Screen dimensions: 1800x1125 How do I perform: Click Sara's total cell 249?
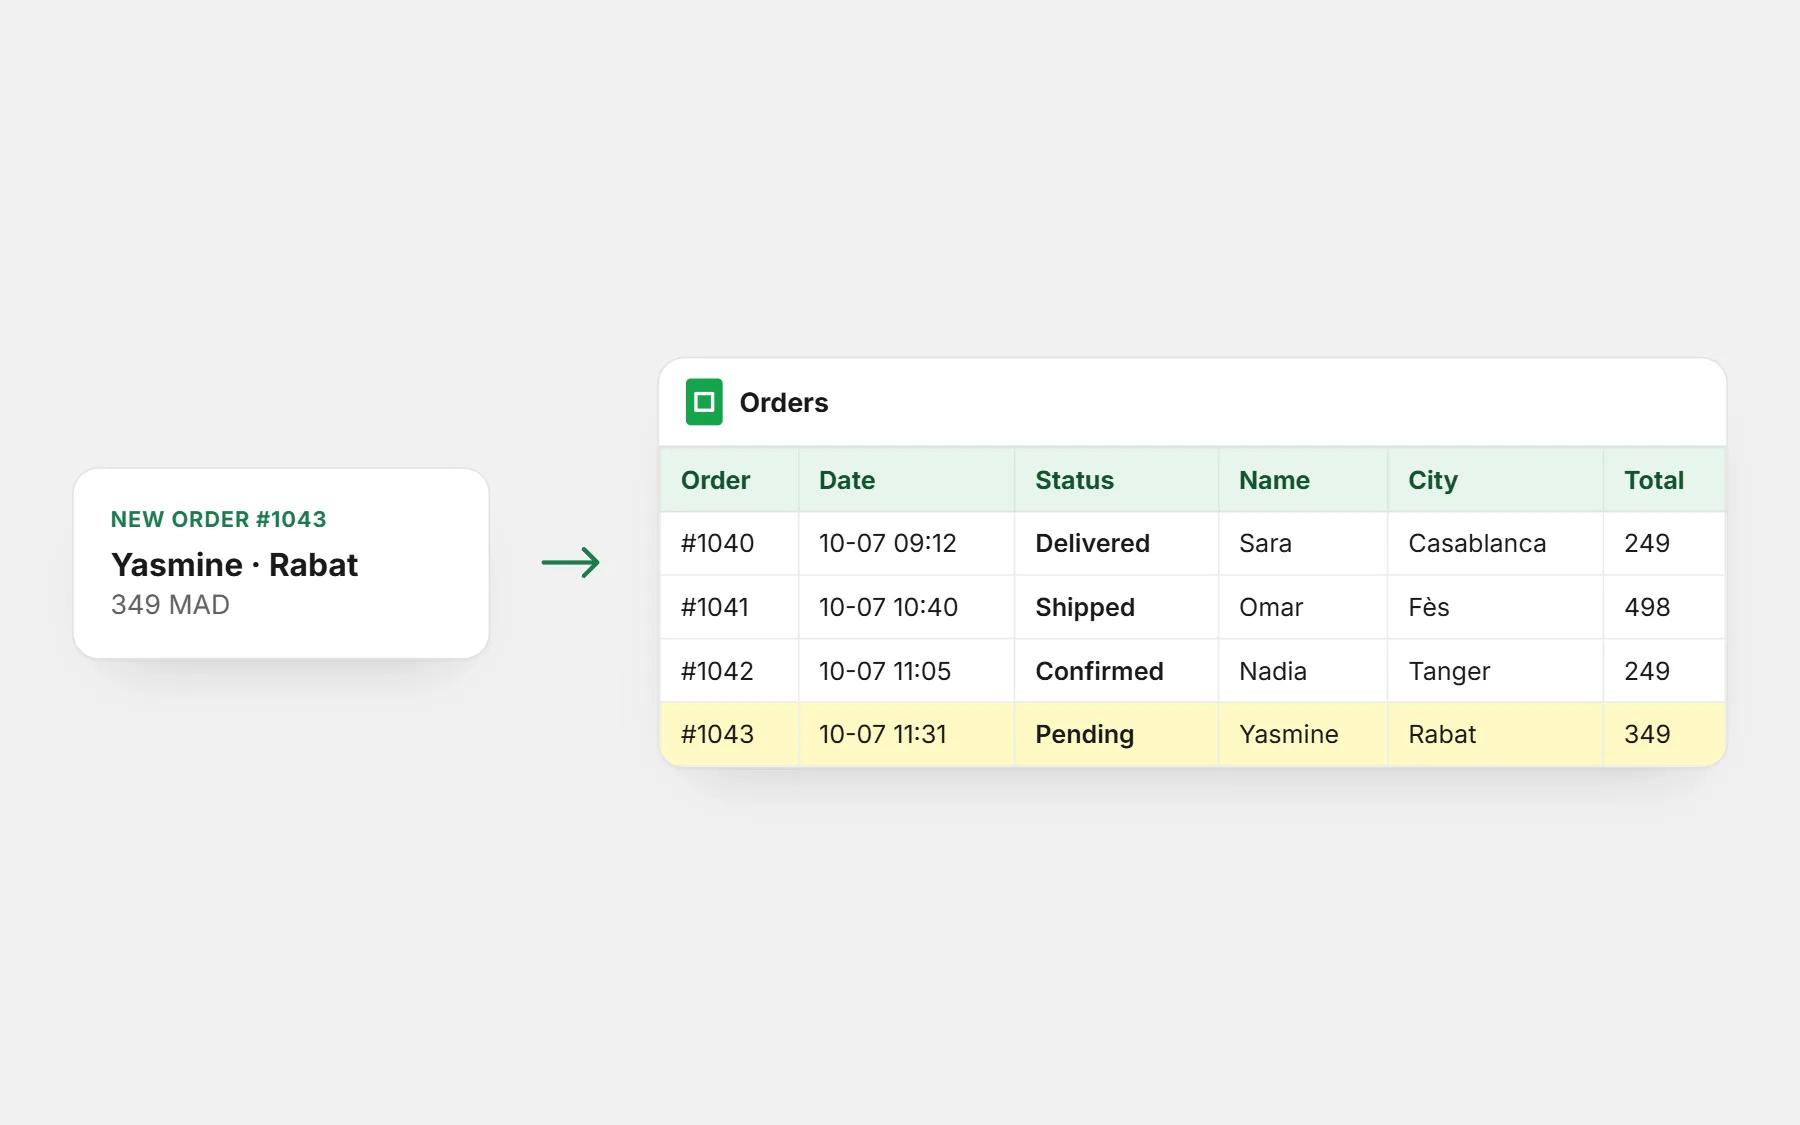1665,543
